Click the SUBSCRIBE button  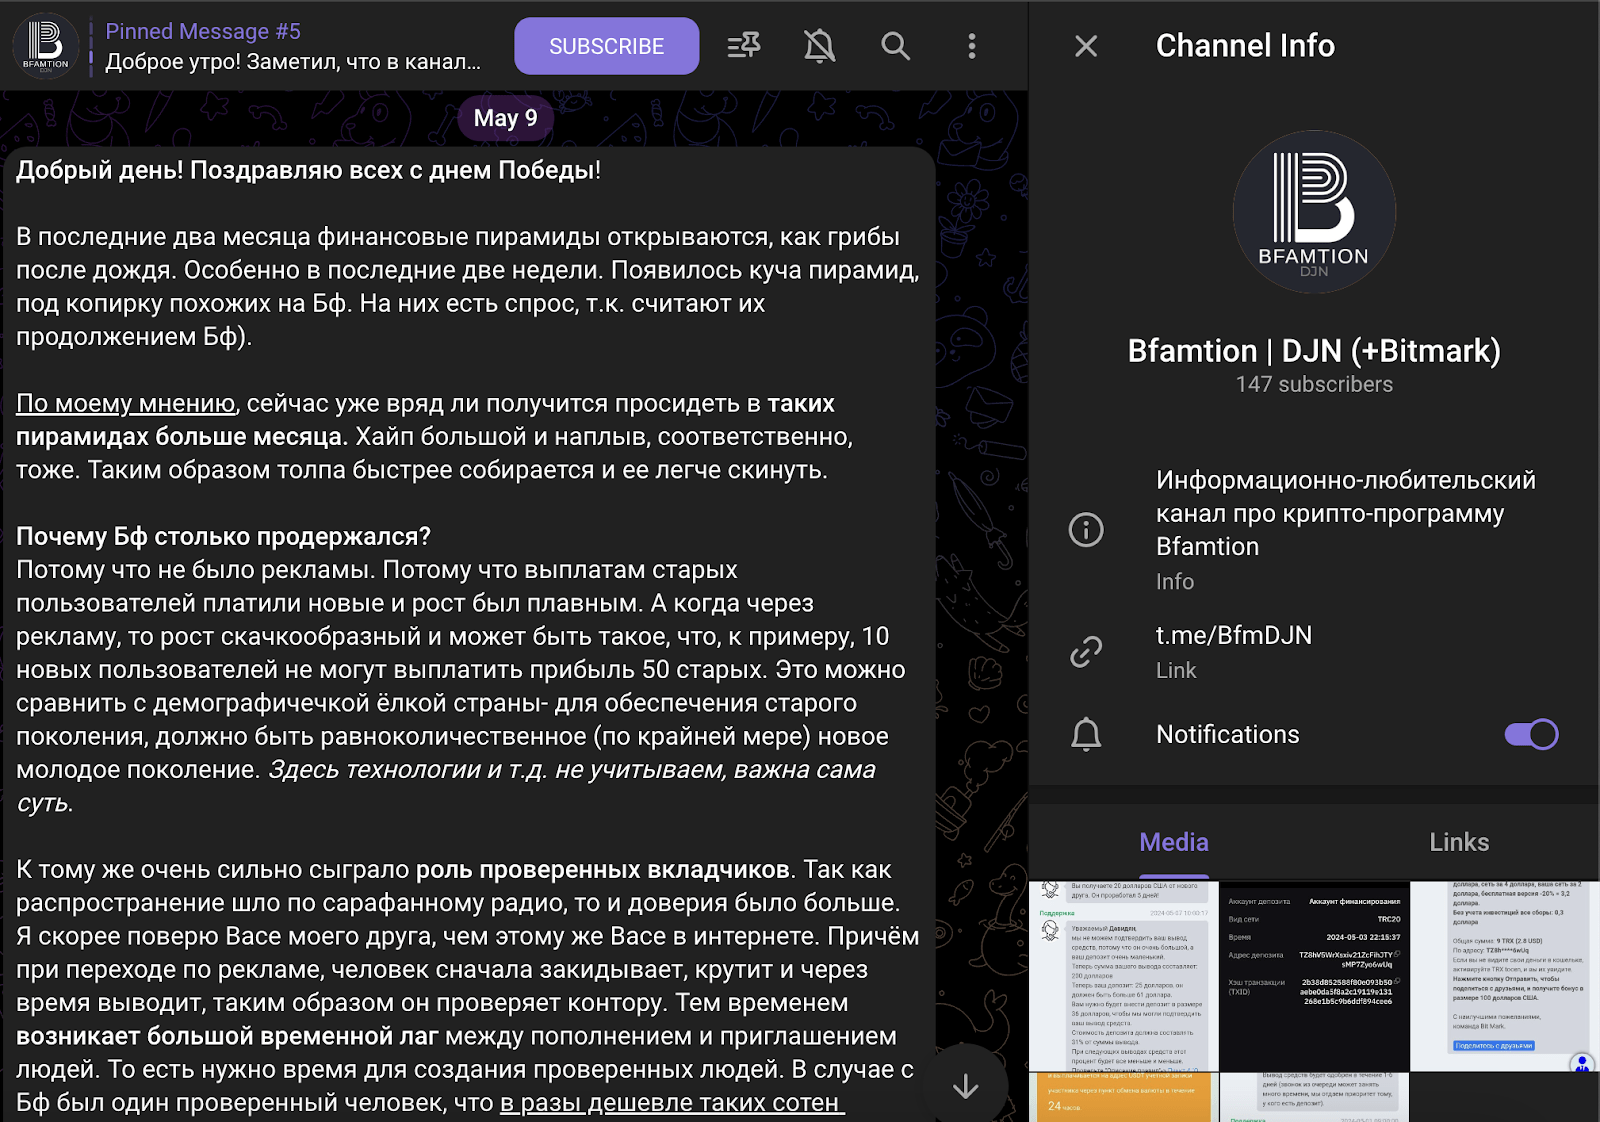click(x=606, y=46)
